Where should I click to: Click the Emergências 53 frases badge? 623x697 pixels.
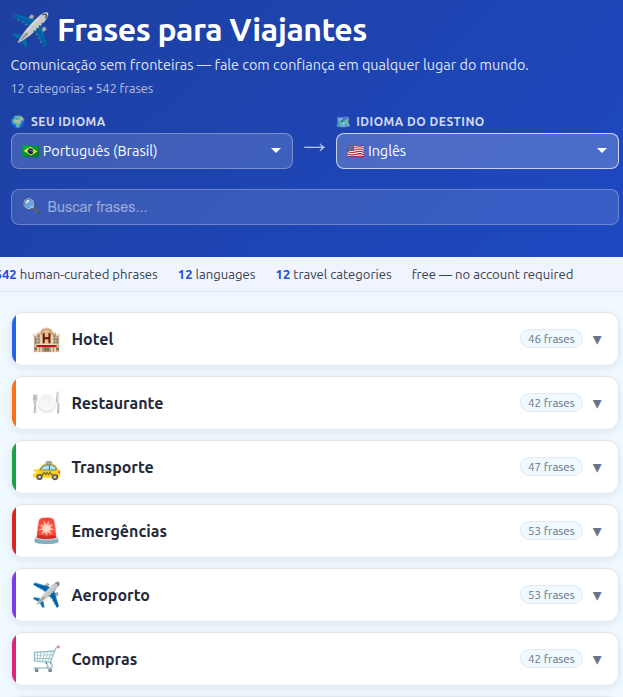tap(551, 531)
